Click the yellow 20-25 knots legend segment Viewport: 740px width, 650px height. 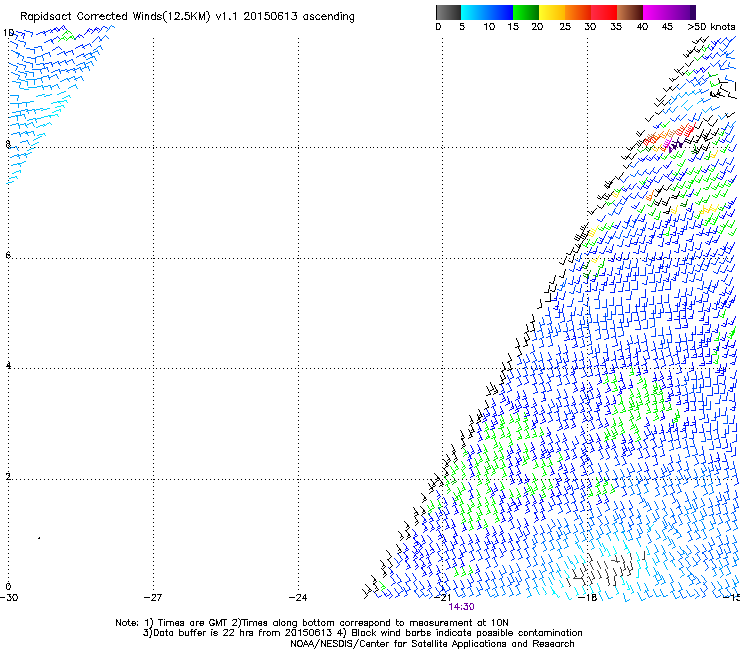pyautogui.click(x=552, y=12)
